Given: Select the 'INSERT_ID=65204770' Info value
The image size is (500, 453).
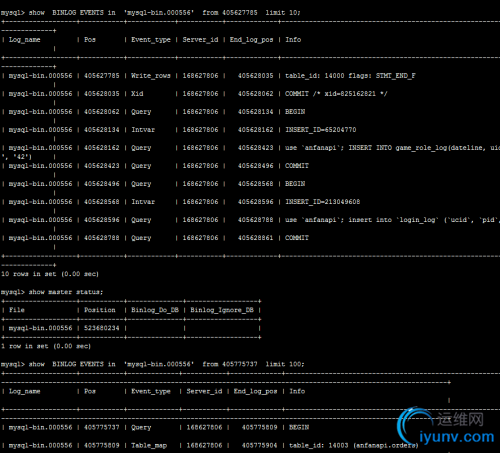Looking at the screenshot, I should 321,130.
